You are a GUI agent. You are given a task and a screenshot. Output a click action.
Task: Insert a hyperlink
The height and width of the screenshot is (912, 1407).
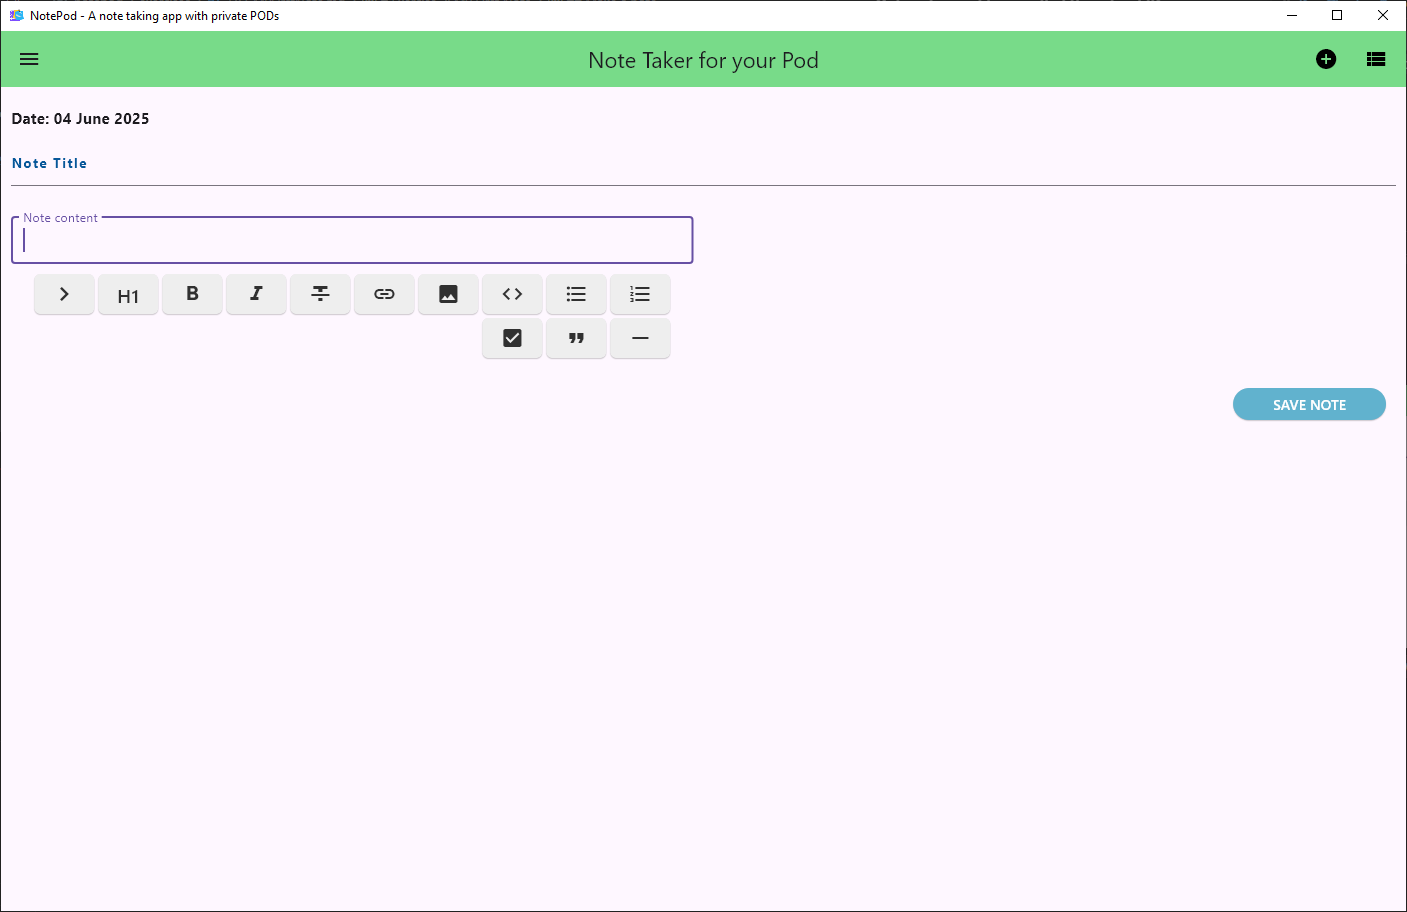pyautogui.click(x=384, y=294)
